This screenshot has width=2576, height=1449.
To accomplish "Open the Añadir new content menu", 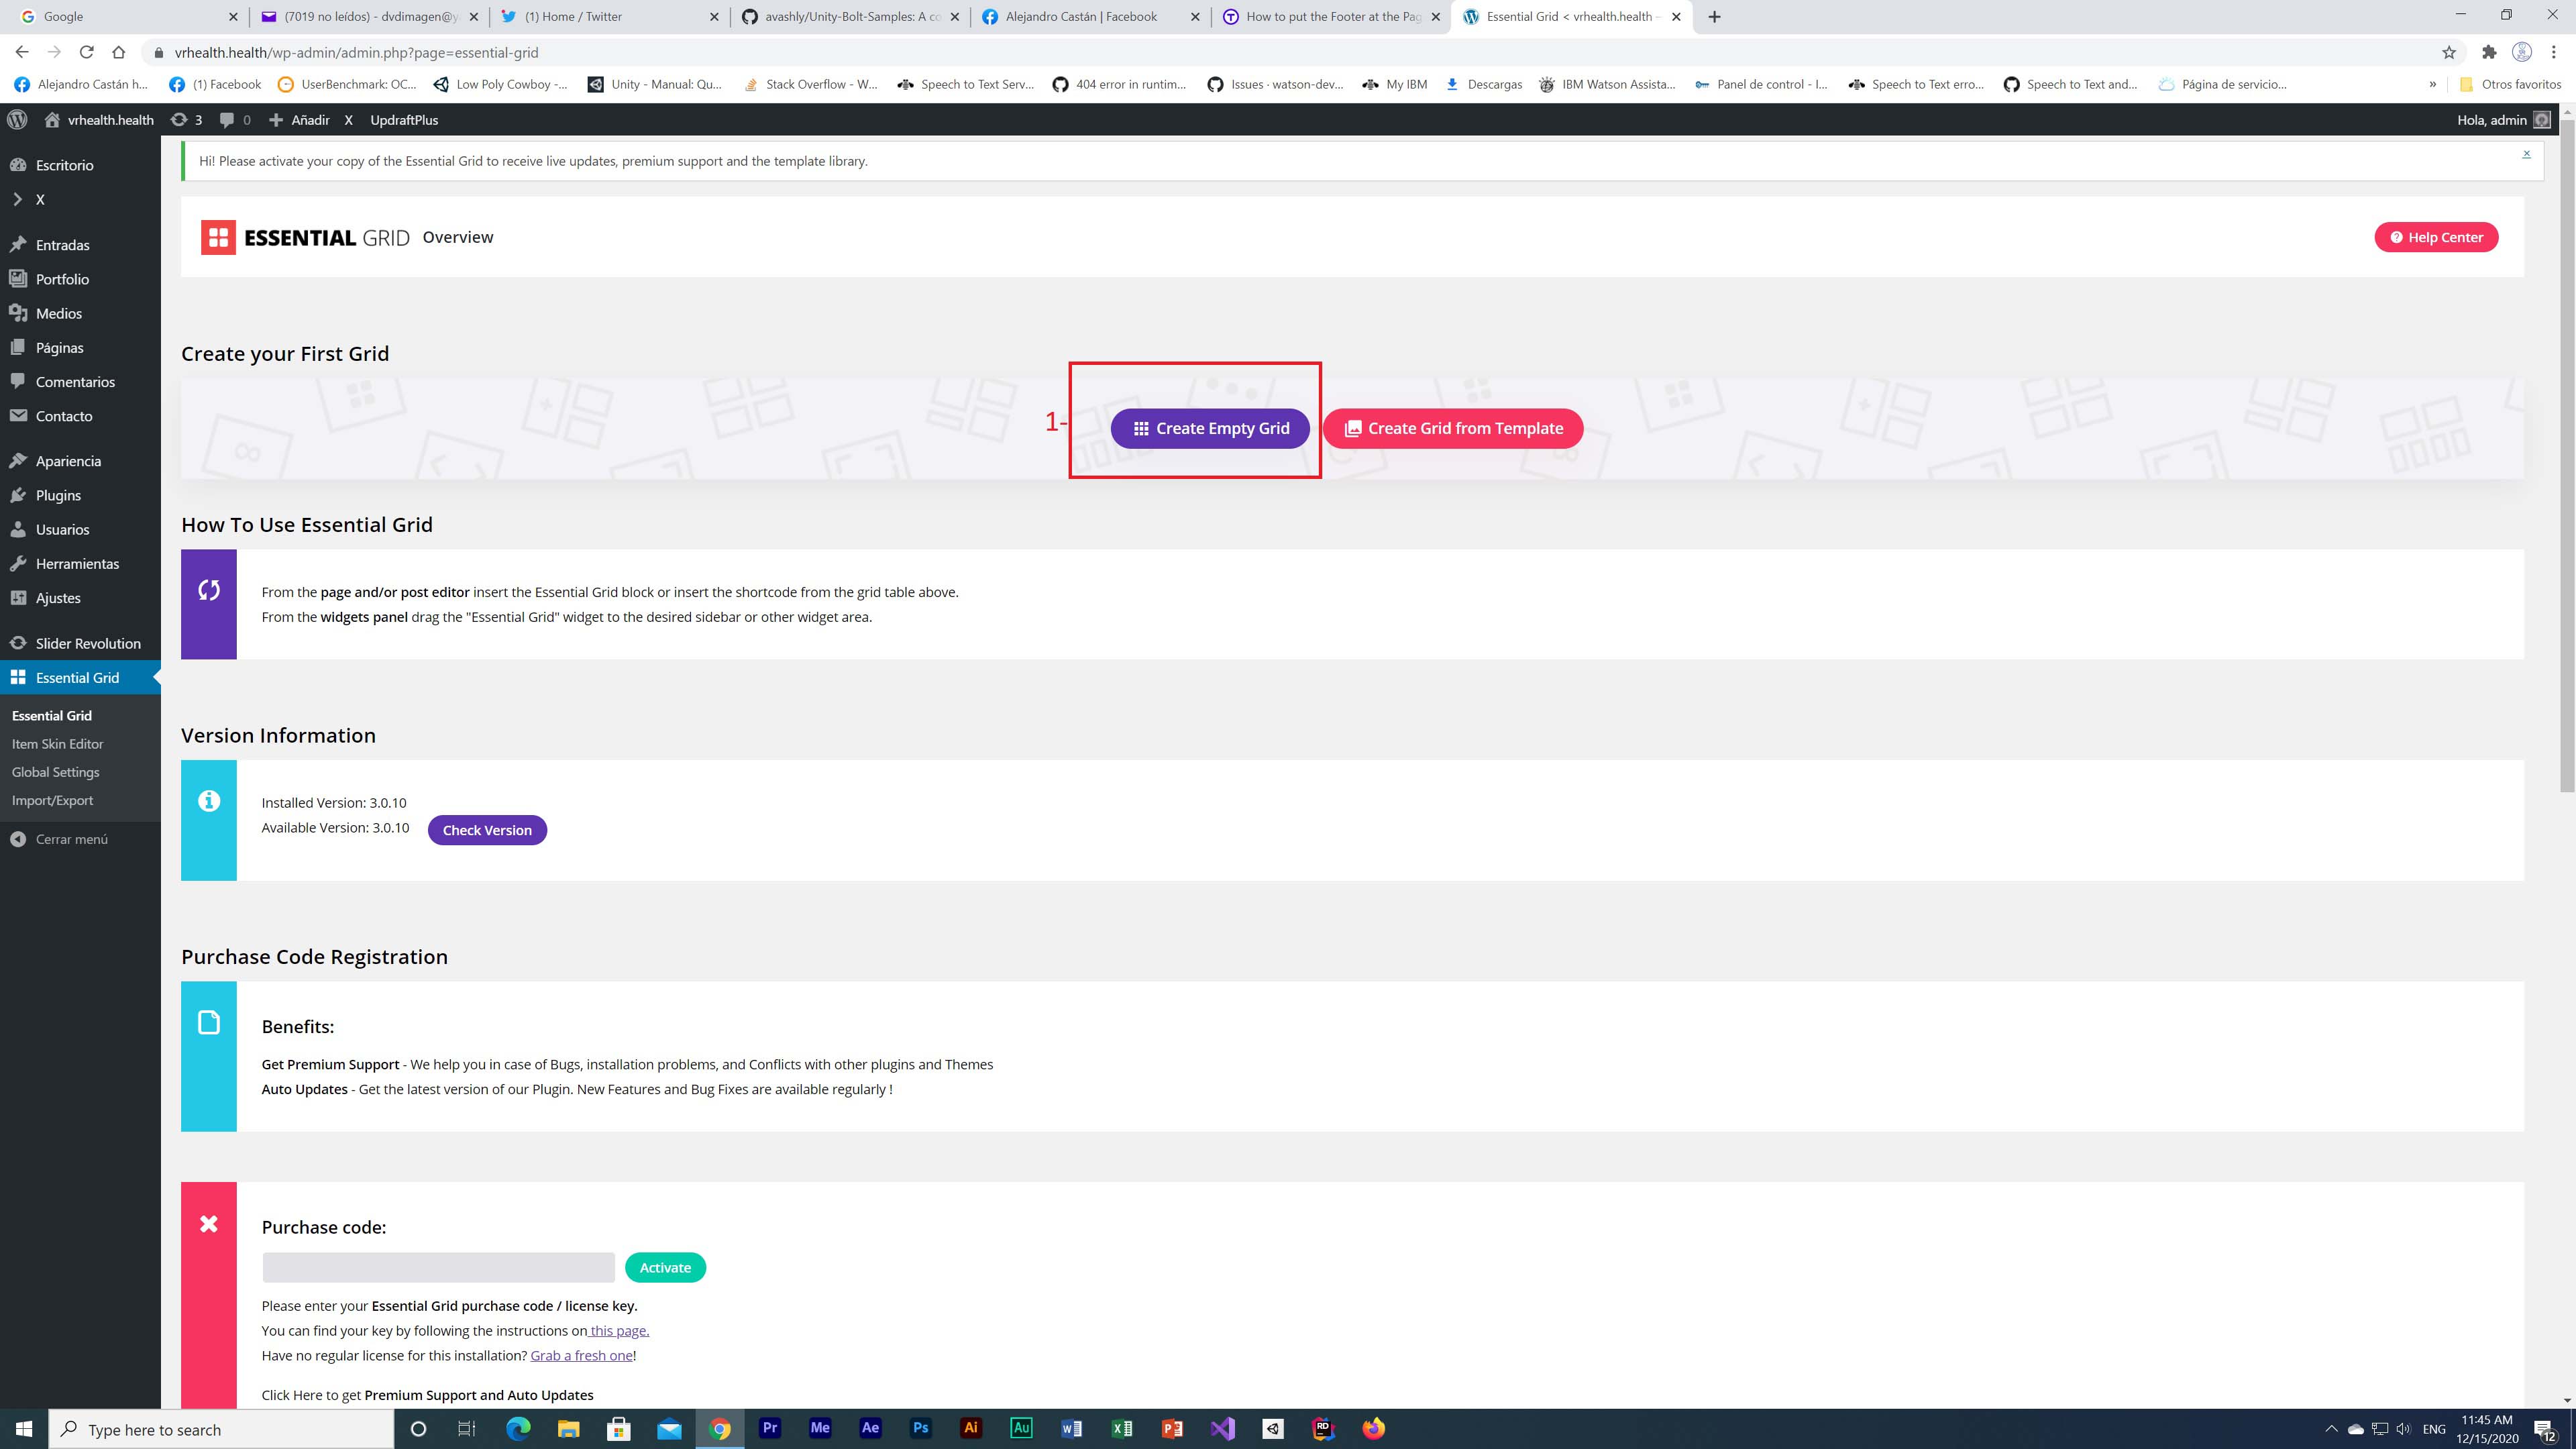I will point(299,120).
